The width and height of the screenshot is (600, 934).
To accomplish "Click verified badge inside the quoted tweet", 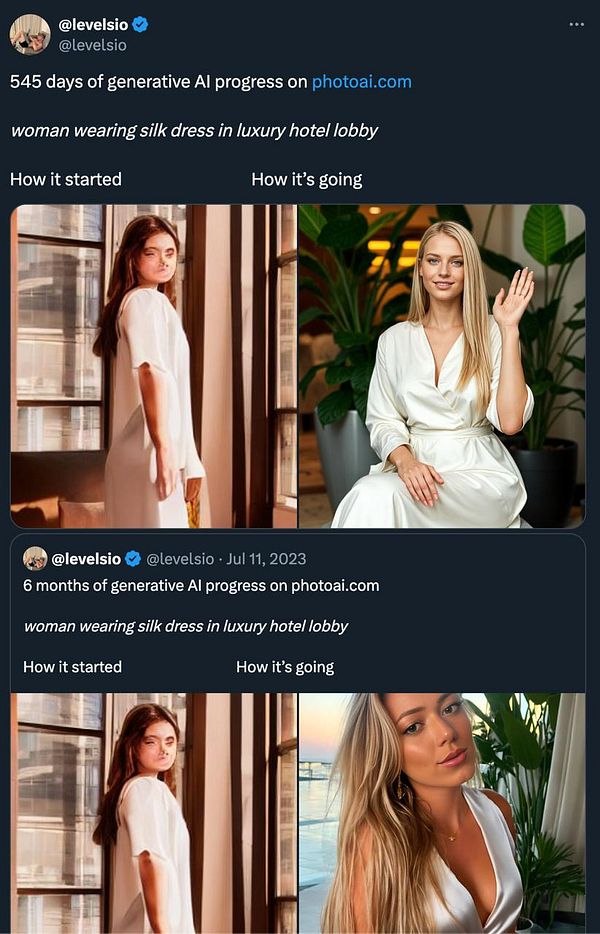I will (x=134, y=558).
